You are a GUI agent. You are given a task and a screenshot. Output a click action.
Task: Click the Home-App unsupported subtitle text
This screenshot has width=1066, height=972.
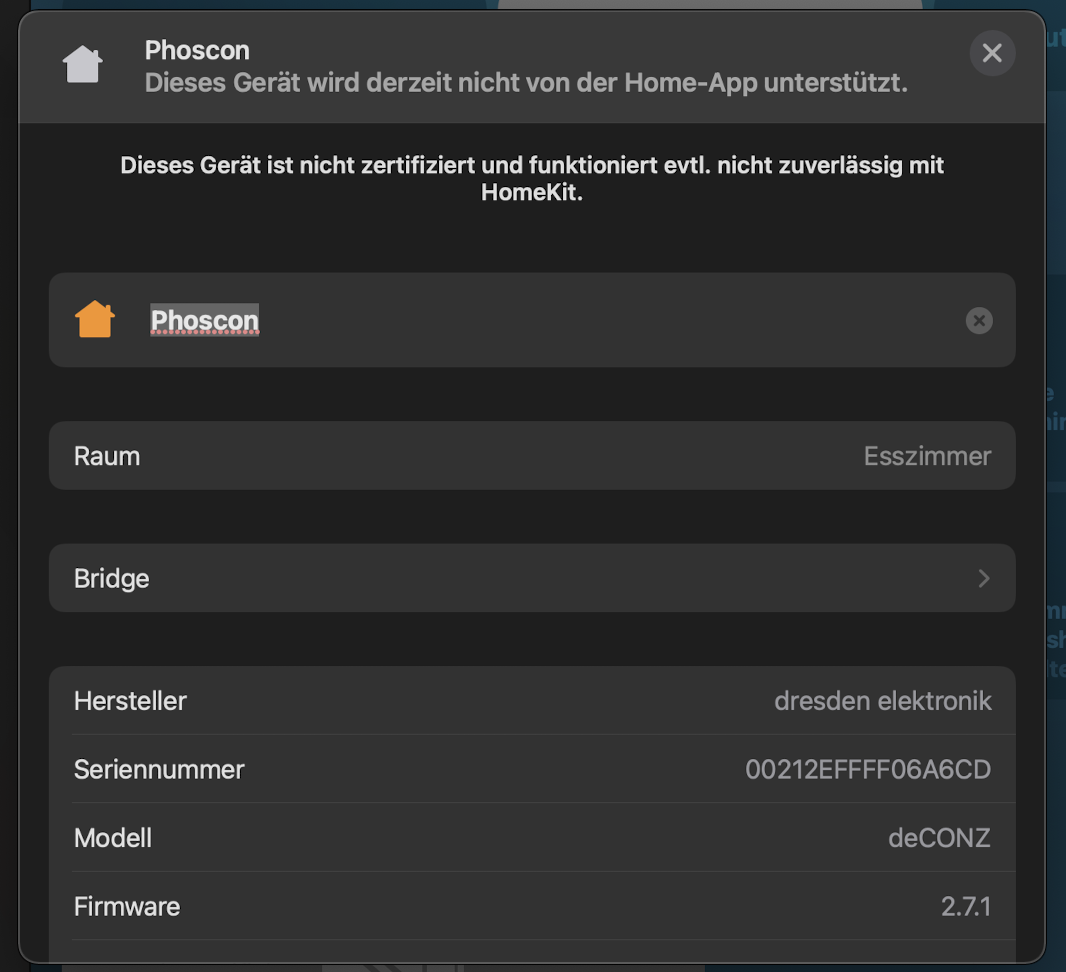pos(526,83)
